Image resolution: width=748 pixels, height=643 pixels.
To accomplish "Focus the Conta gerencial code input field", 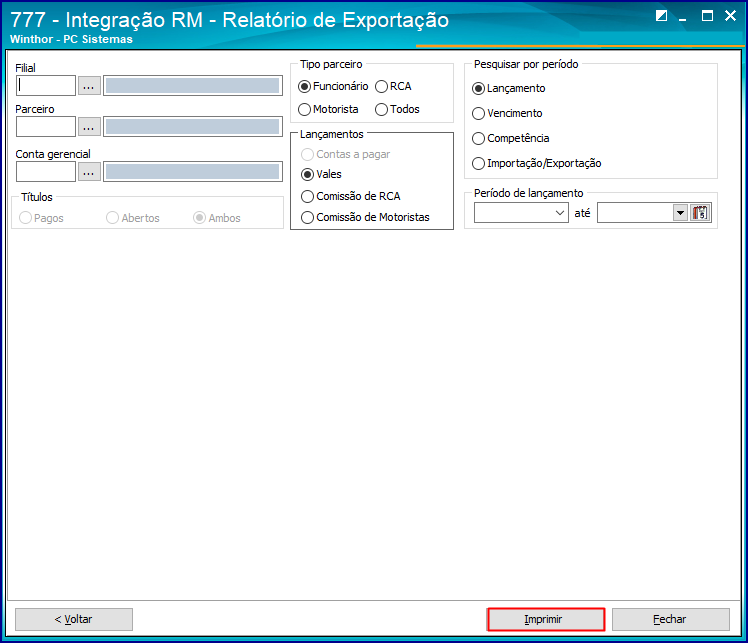I will (x=46, y=171).
